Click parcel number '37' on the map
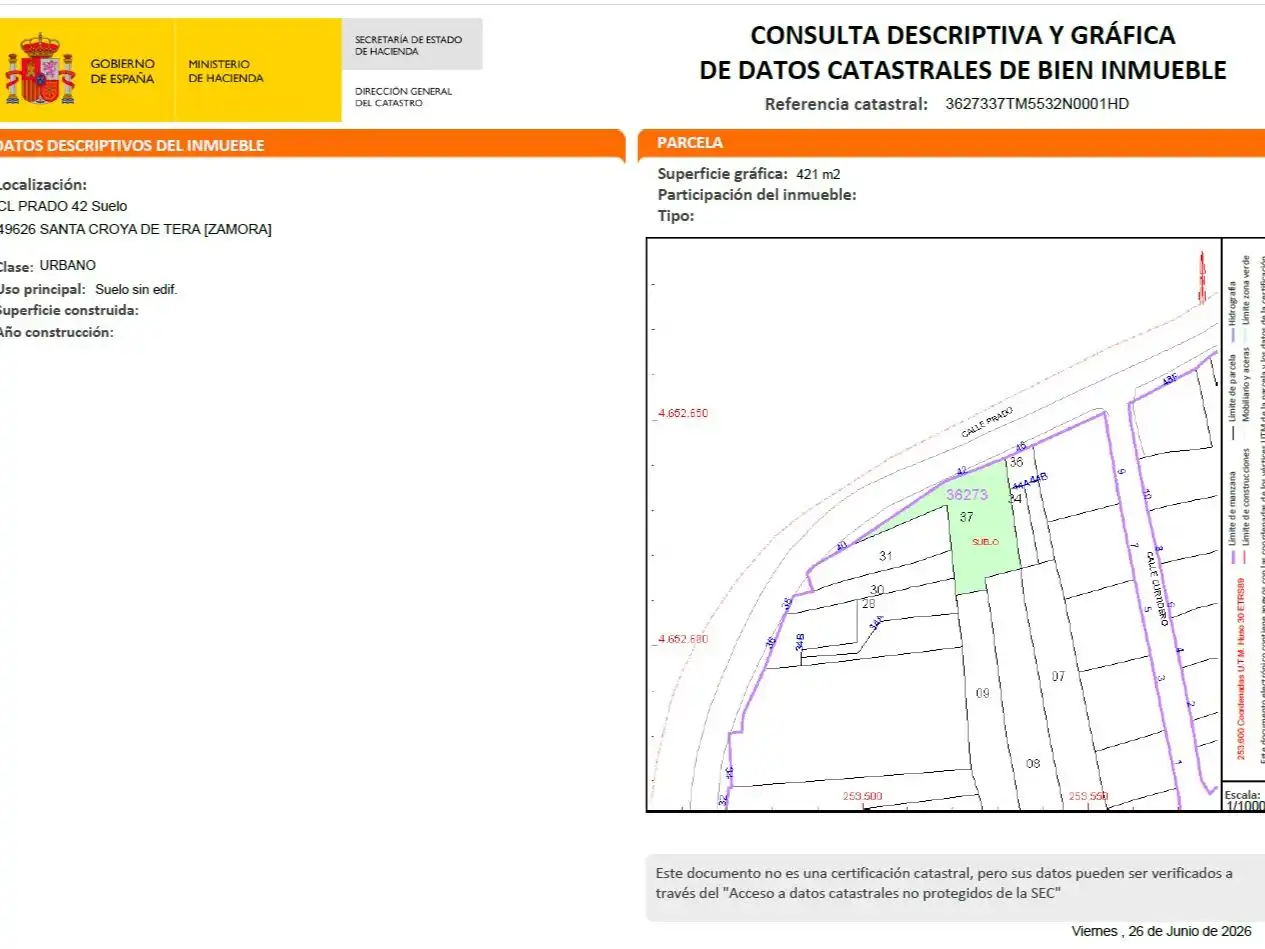 (x=966, y=517)
